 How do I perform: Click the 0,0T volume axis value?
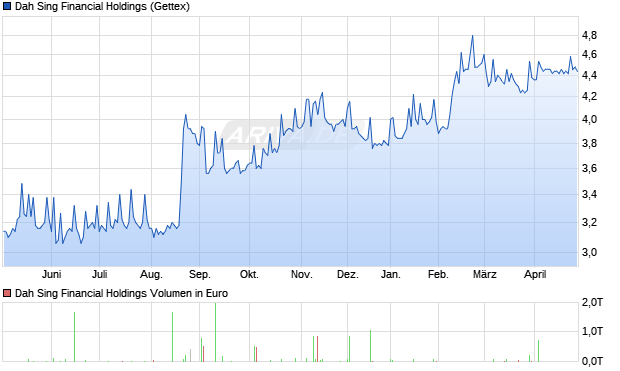592,361
